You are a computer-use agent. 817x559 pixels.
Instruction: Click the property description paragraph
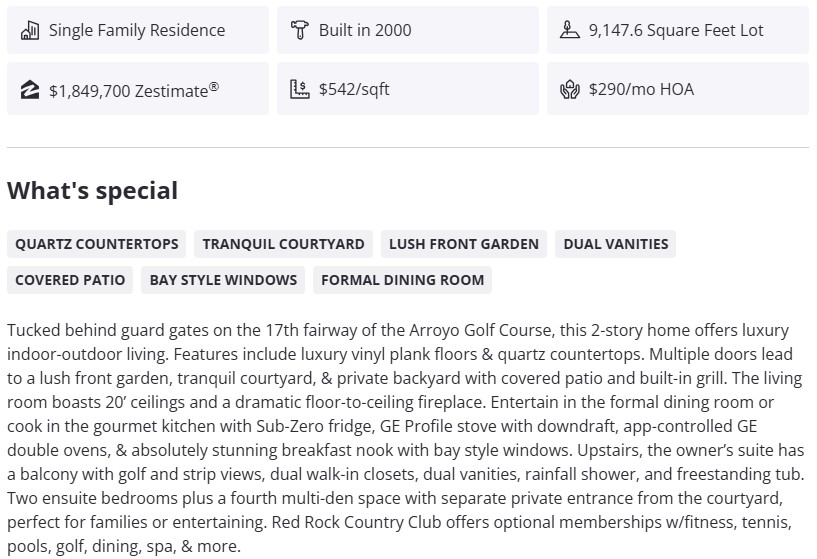click(400, 438)
